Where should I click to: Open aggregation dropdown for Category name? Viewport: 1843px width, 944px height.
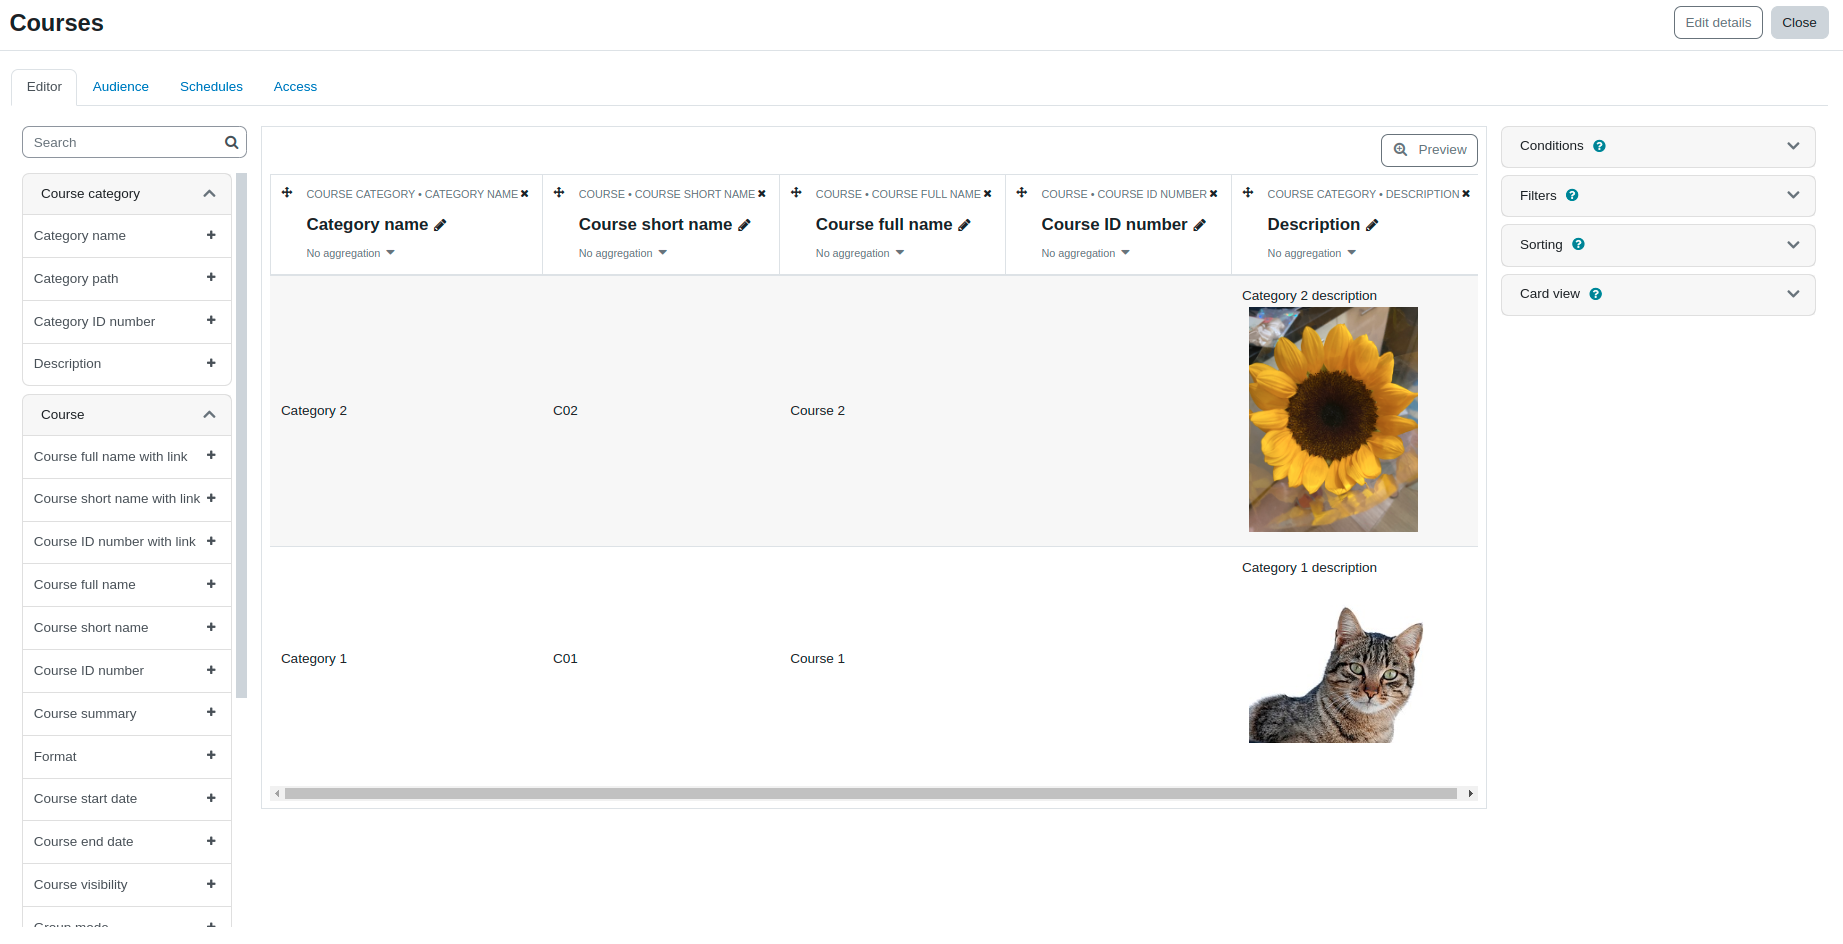(x=351, y=253)
